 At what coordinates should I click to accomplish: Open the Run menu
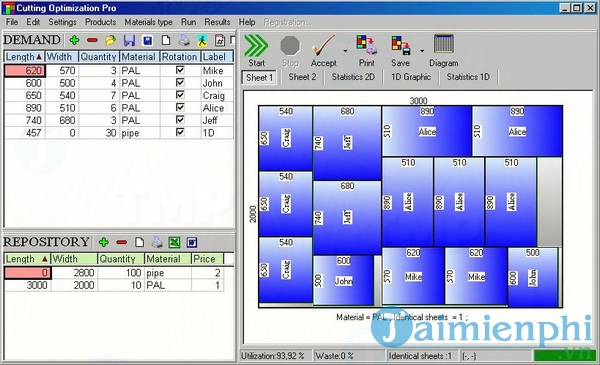pos(188,22)
